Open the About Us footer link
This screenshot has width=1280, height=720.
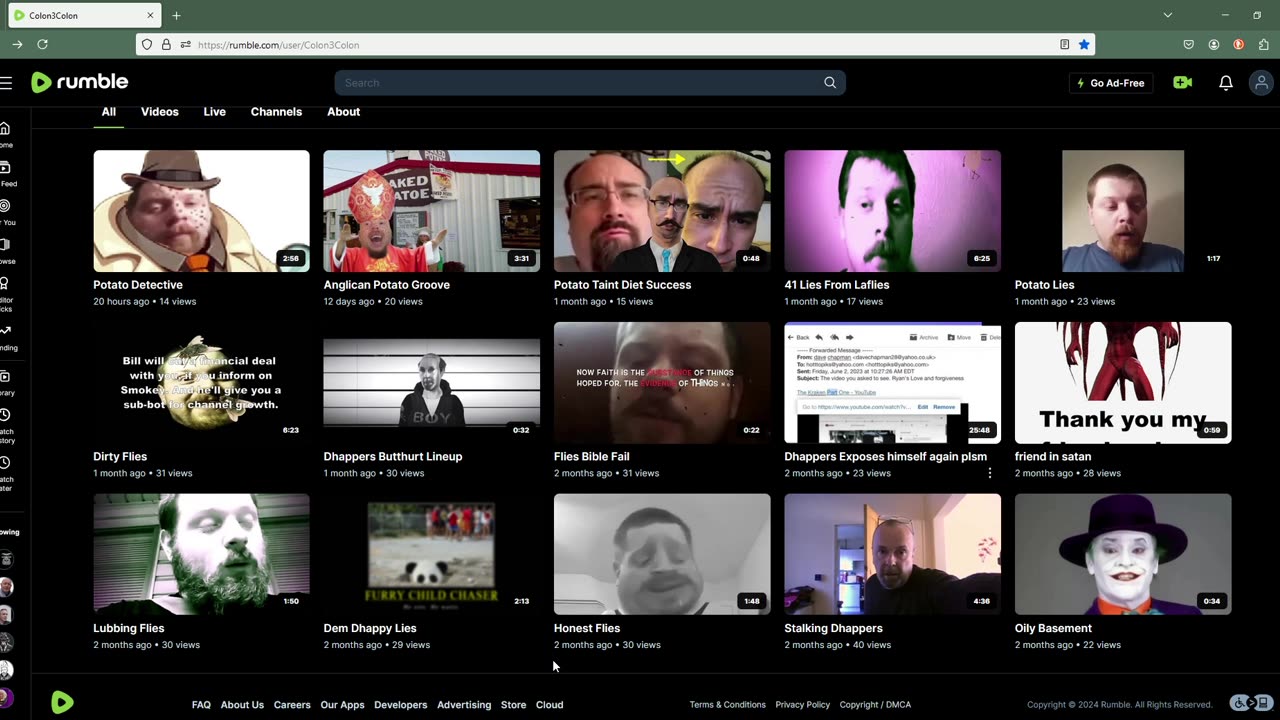click(x=242, y=705)
